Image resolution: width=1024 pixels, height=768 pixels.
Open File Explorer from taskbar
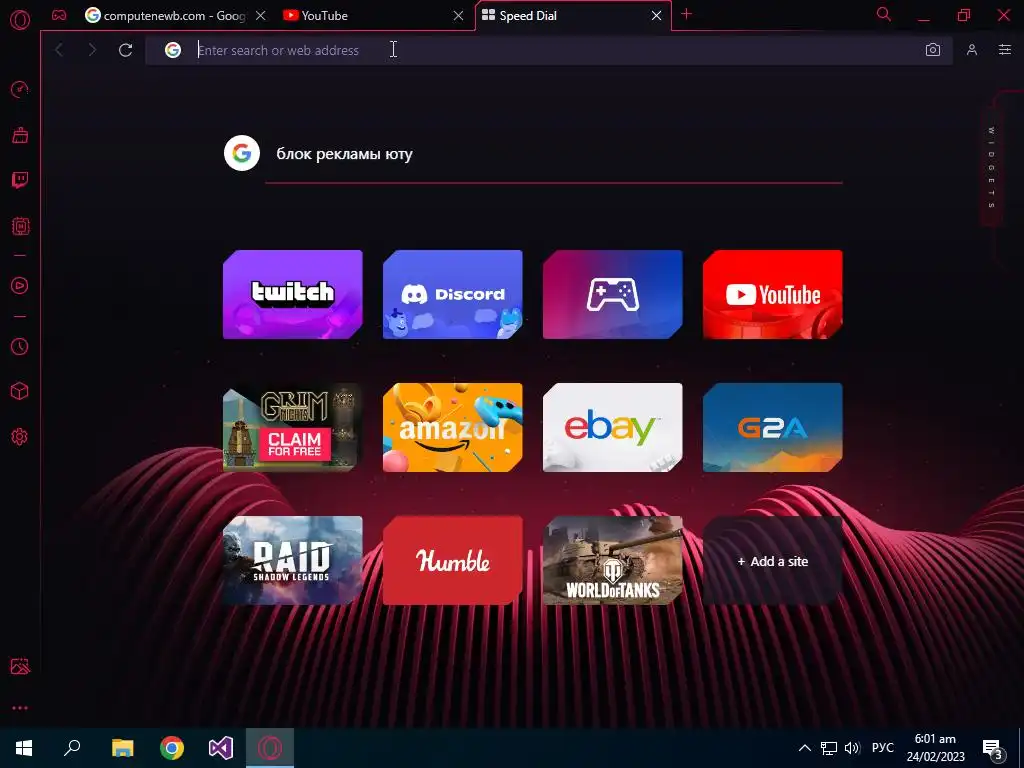(x=122, y=748)
